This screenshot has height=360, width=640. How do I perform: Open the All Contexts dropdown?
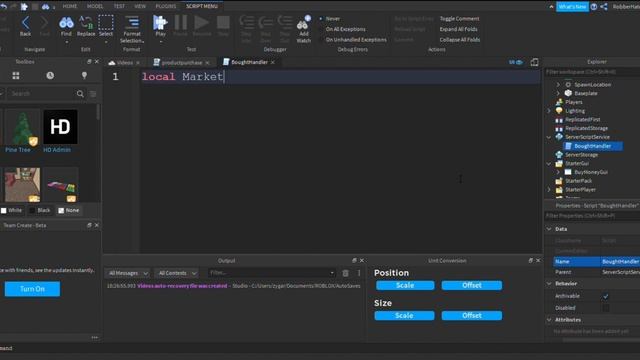click(177, 273)
